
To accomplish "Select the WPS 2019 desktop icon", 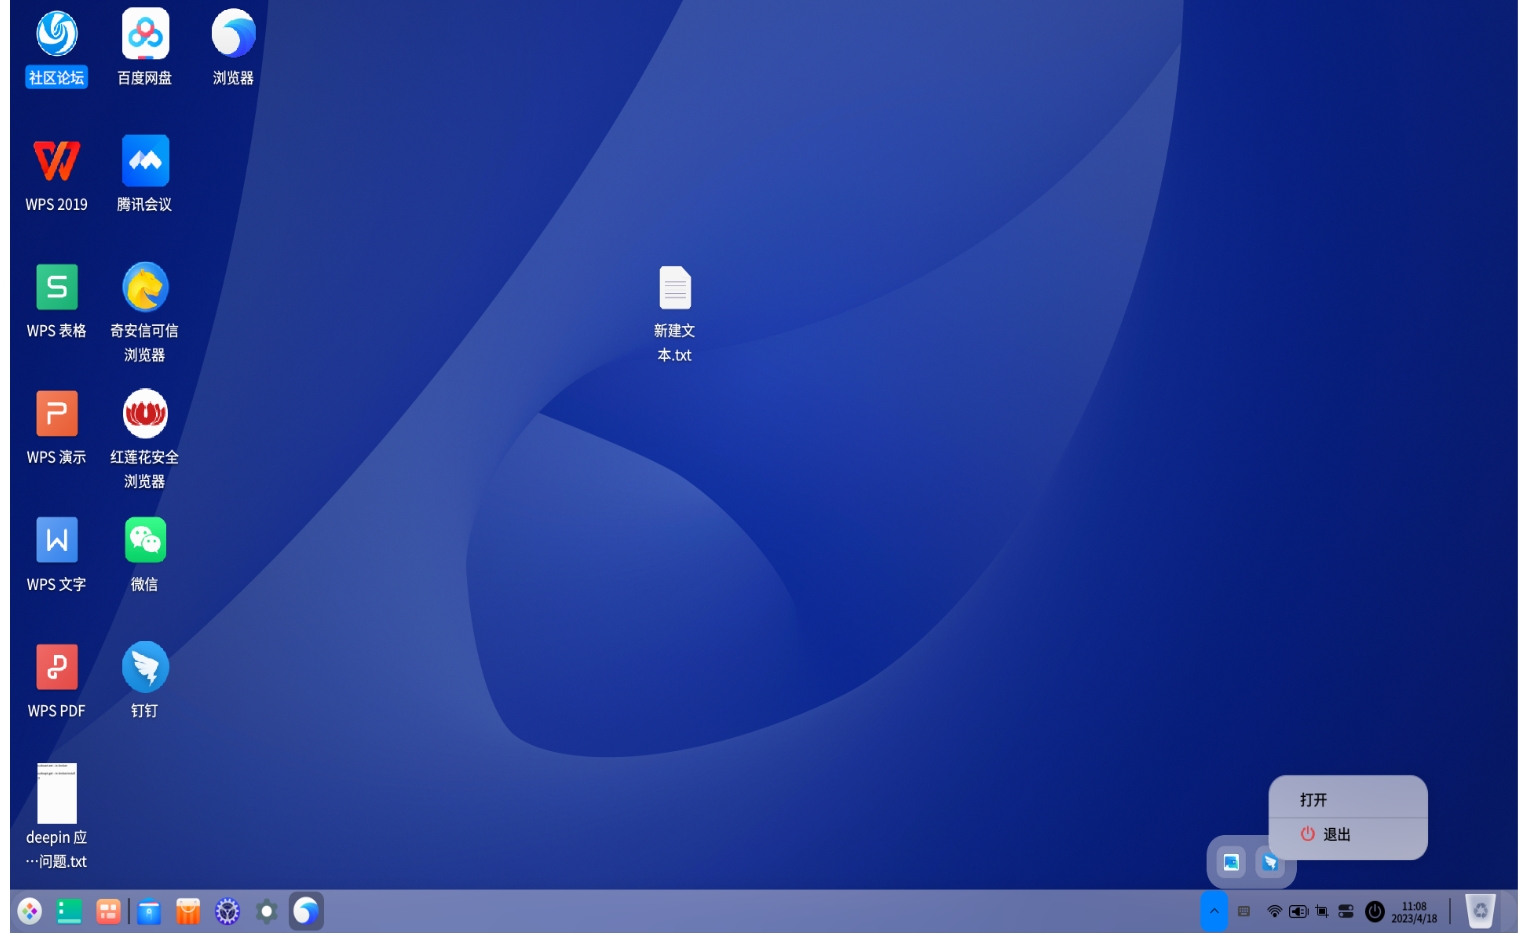I will 57,174.
